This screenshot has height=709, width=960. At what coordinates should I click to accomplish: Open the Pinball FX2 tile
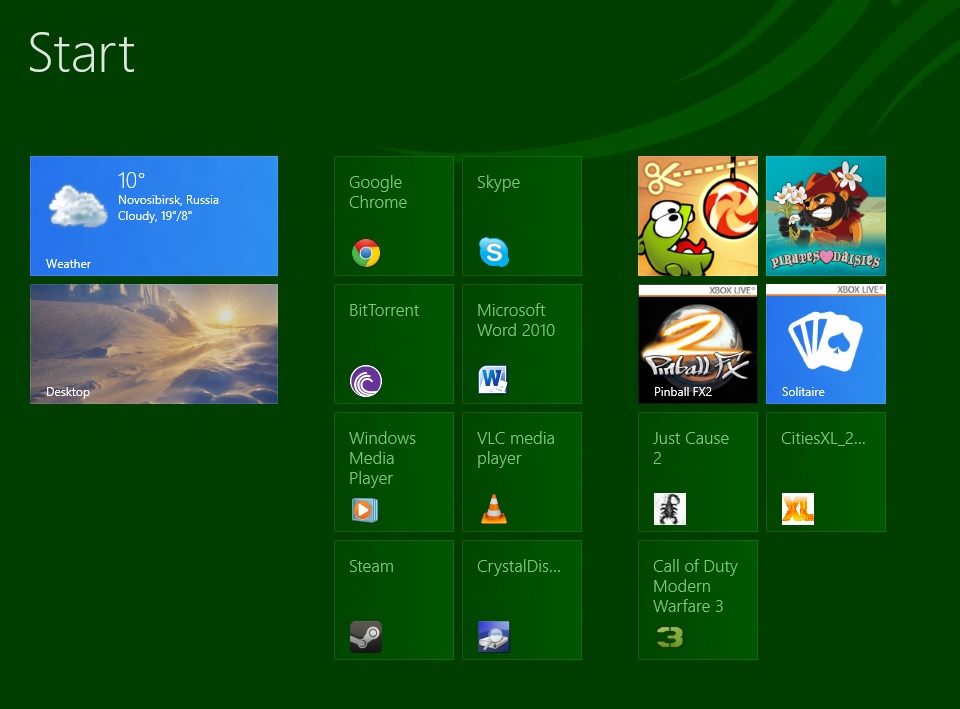click(x=697, y=344)
